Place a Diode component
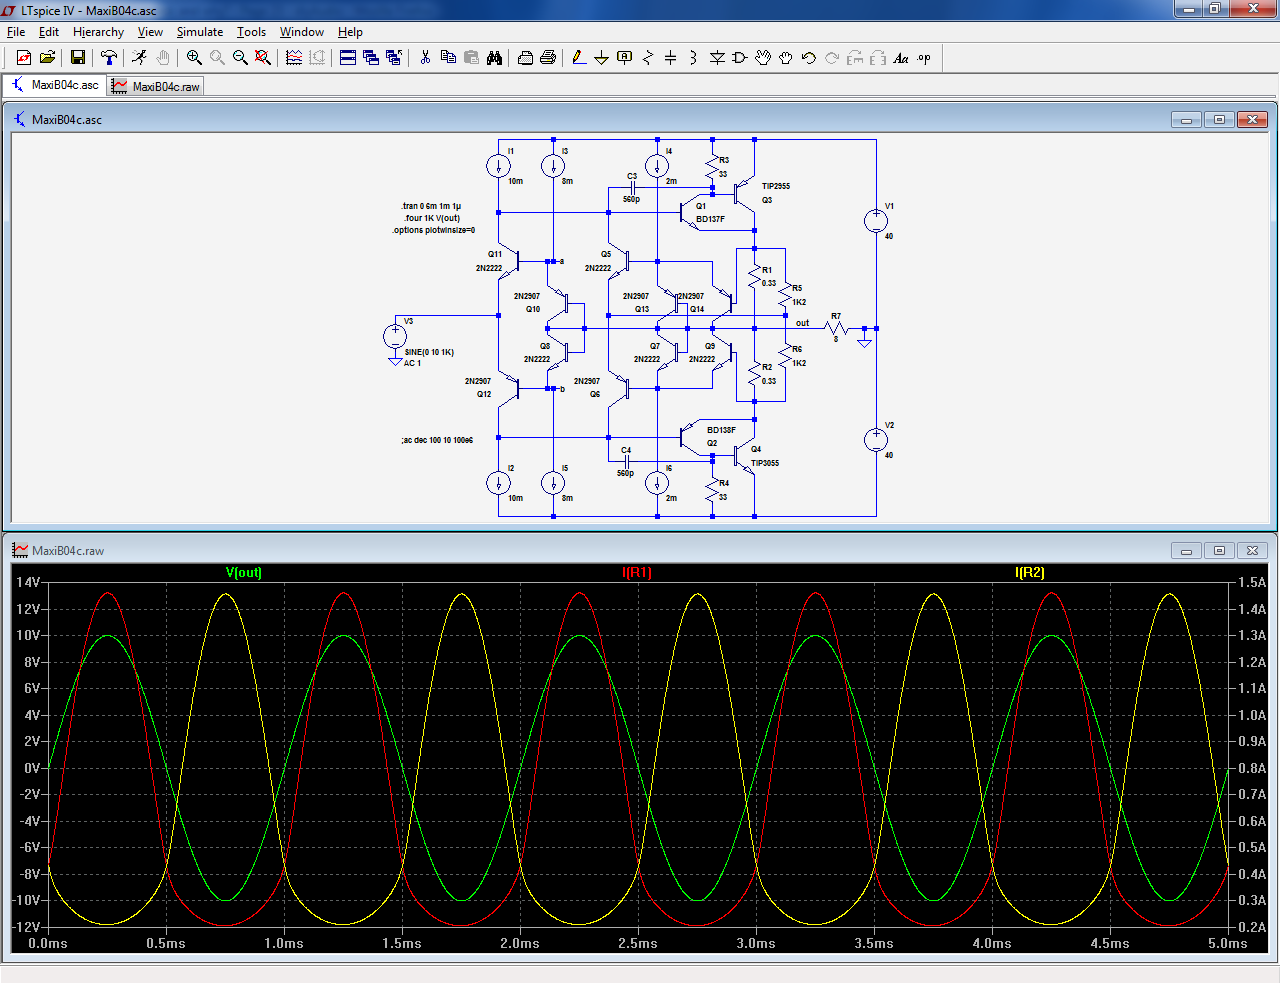Viewport: 1280px width, 984px height. click(717, 58)
